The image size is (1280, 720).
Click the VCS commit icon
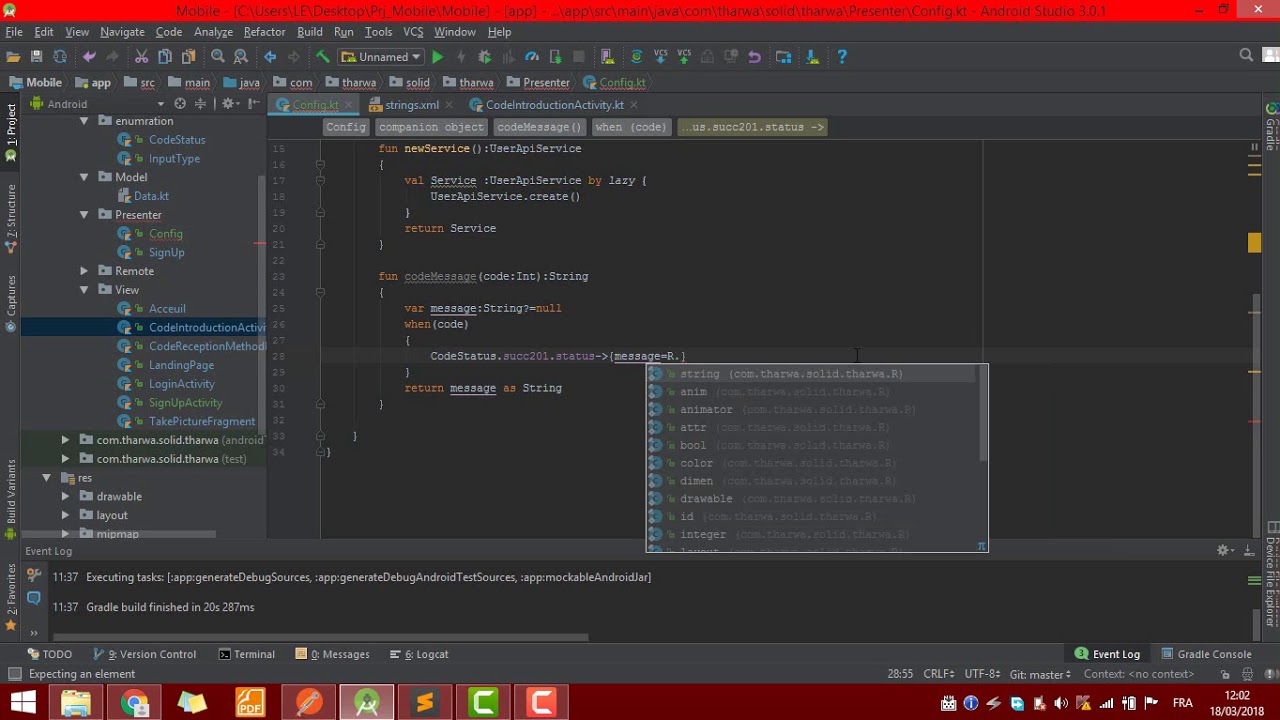tap(684, 57)
